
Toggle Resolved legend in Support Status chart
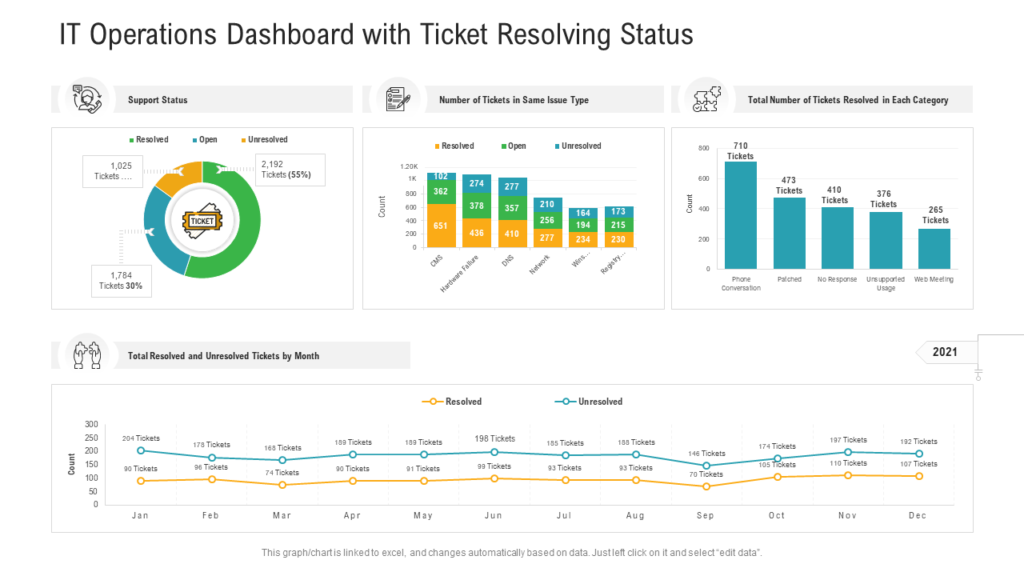coord(148,140)
